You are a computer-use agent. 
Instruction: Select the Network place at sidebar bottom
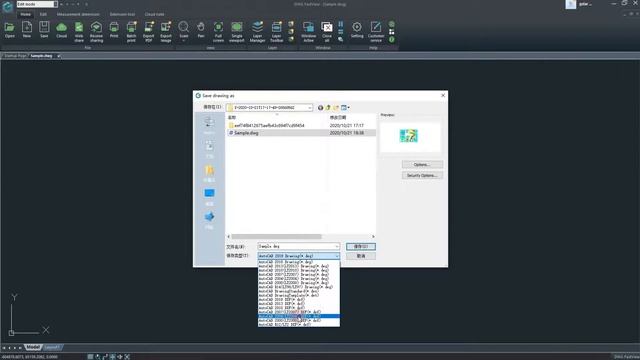tap(209, 220)
